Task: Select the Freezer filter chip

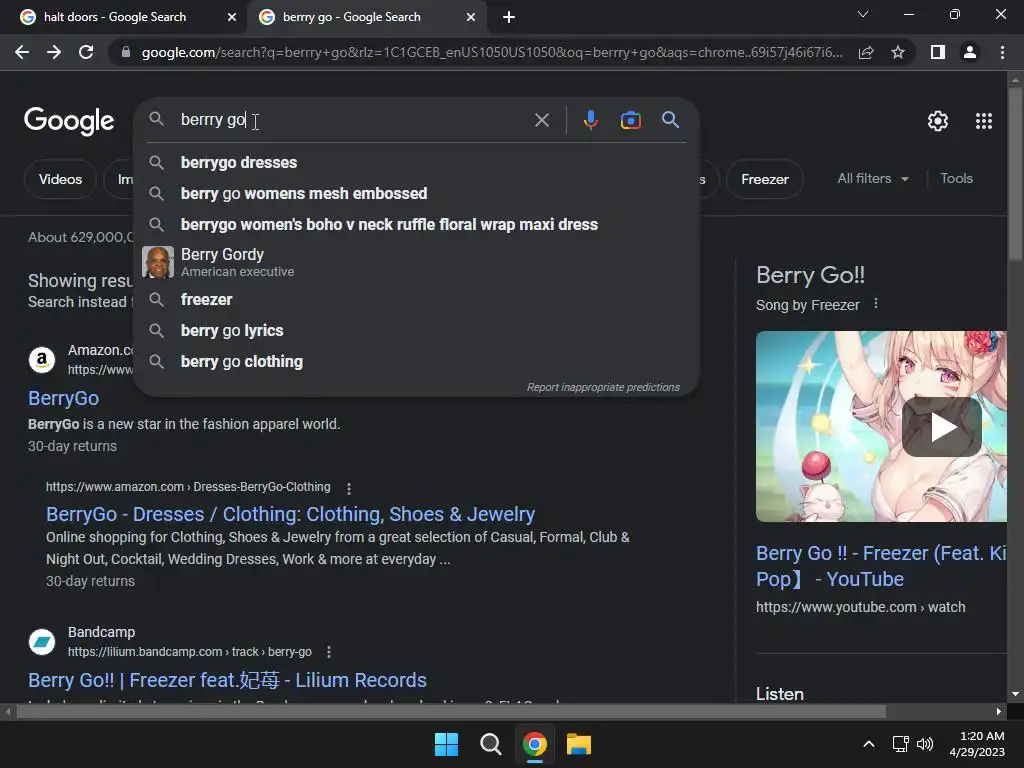Action: pos(765,179)
